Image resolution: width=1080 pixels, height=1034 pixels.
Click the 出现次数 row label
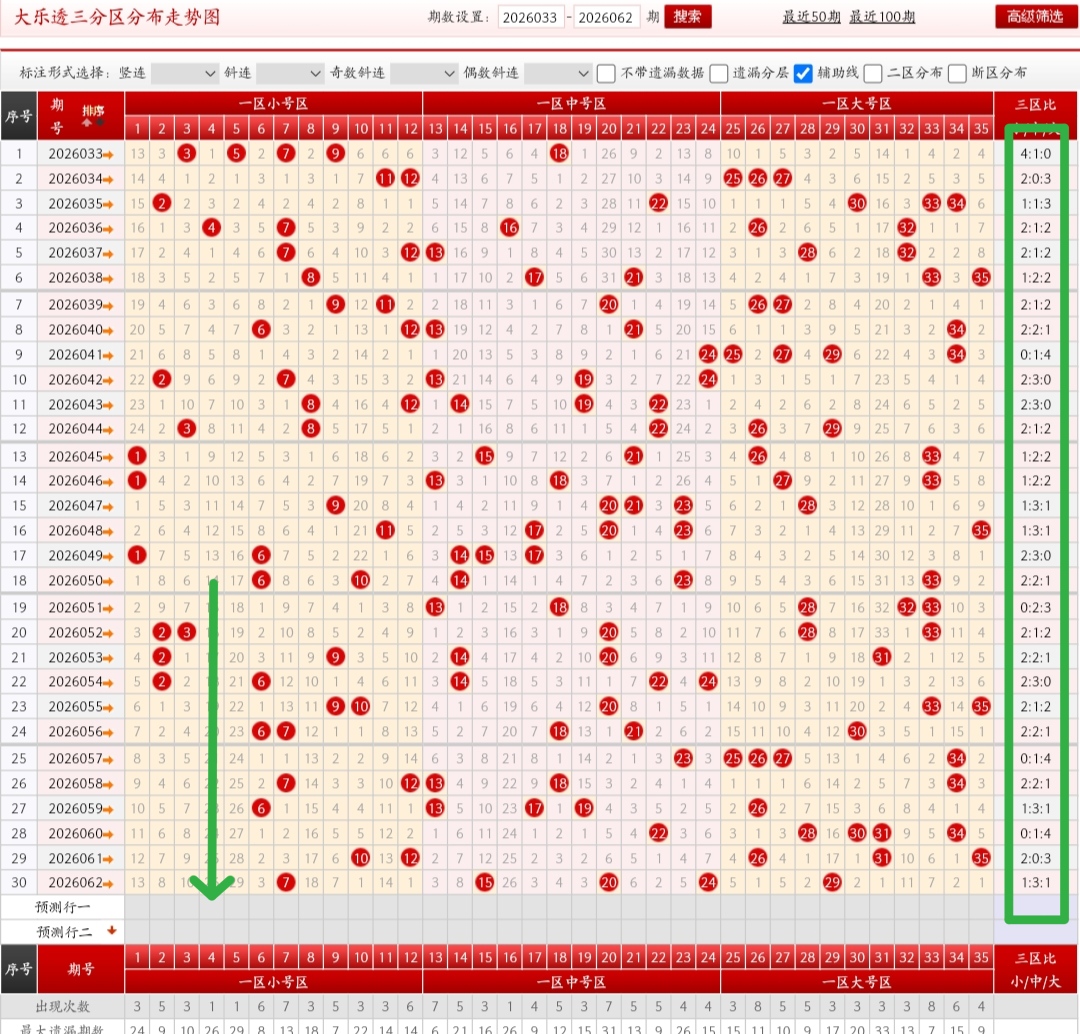coord(63,1006)
